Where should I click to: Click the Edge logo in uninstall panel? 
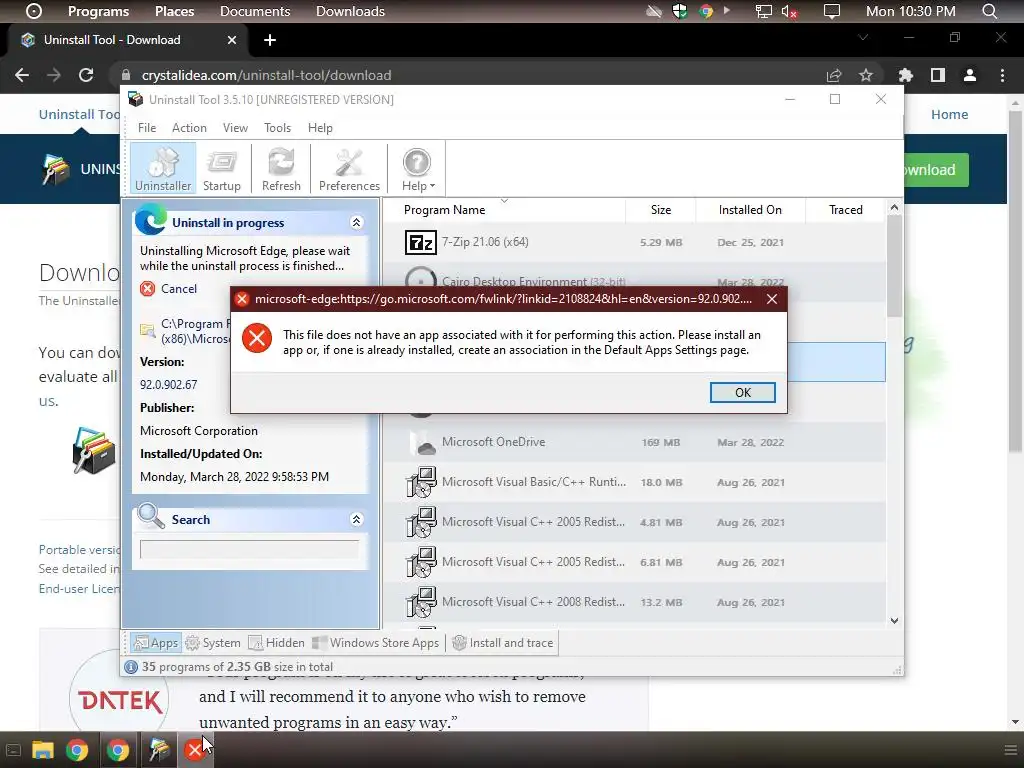(x=150, y=219)
